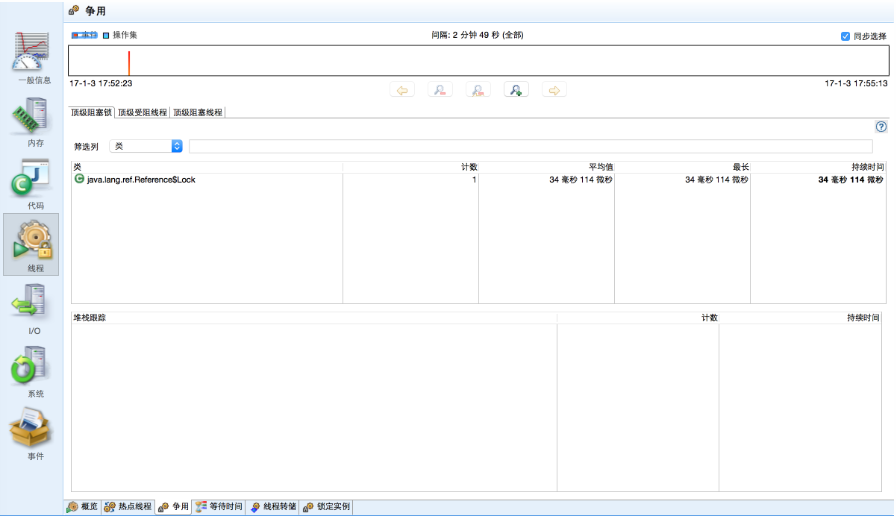Click the 平均值 cell 34 毫秒 114 微秒

point(581,179)
